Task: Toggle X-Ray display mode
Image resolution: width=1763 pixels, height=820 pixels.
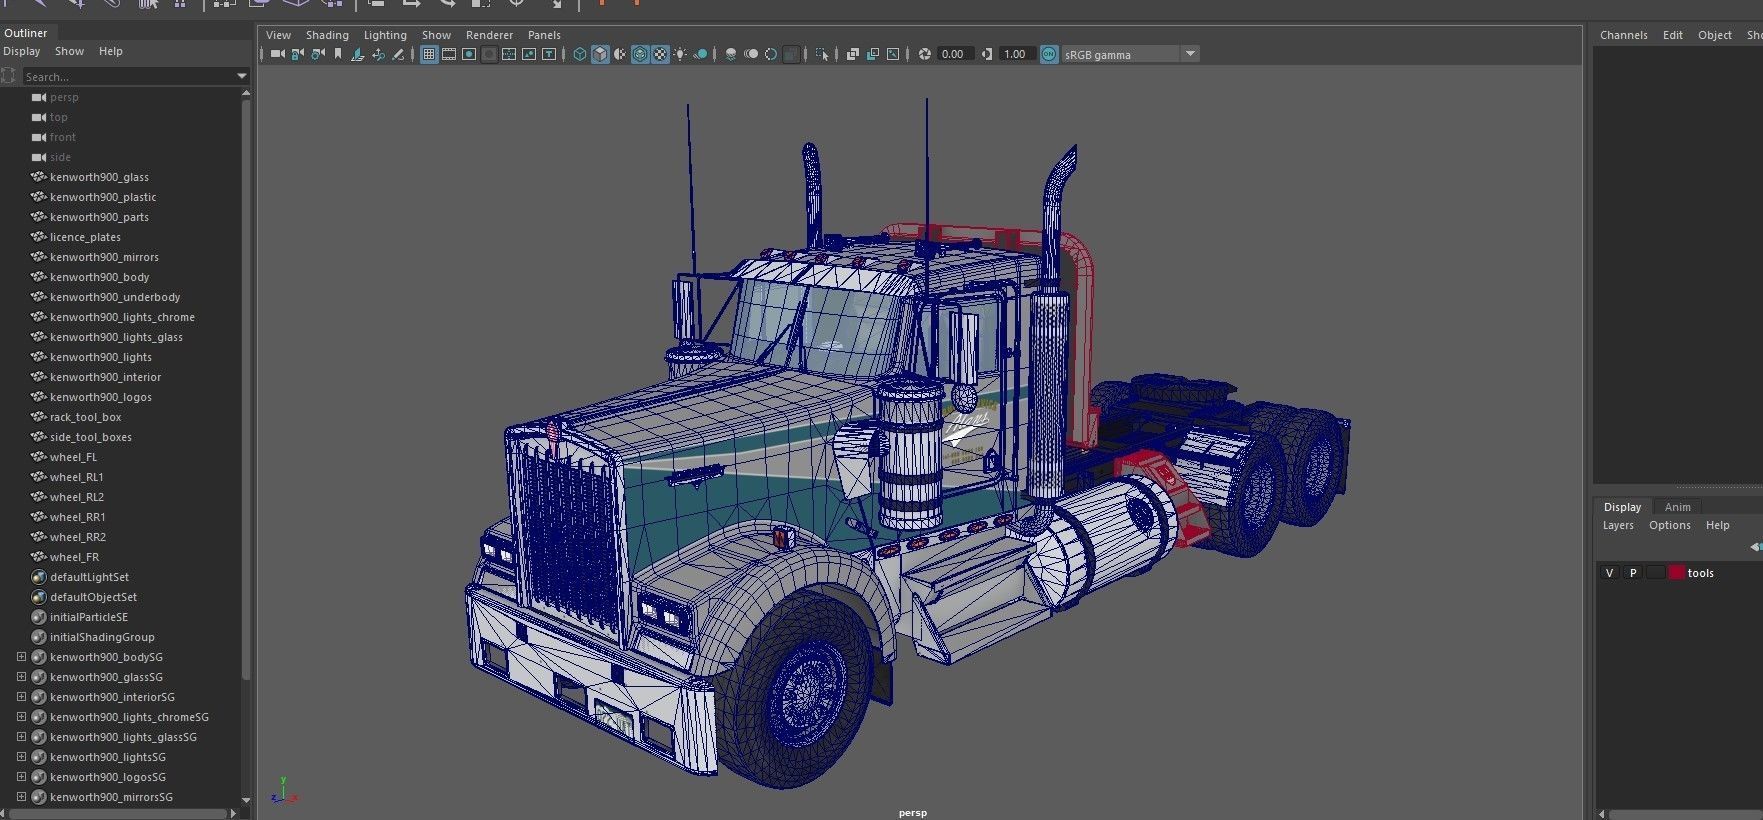Action: coord(853,54)
